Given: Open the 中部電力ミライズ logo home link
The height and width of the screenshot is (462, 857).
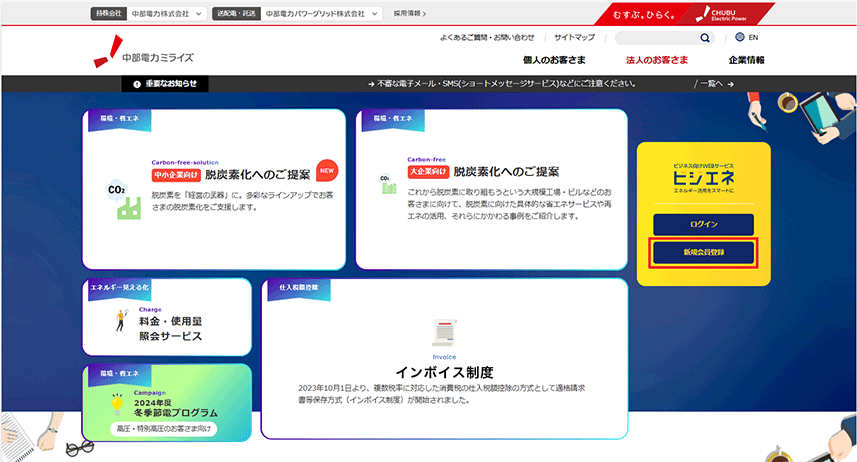Looking at the screenshot, I should coord(144,52).
